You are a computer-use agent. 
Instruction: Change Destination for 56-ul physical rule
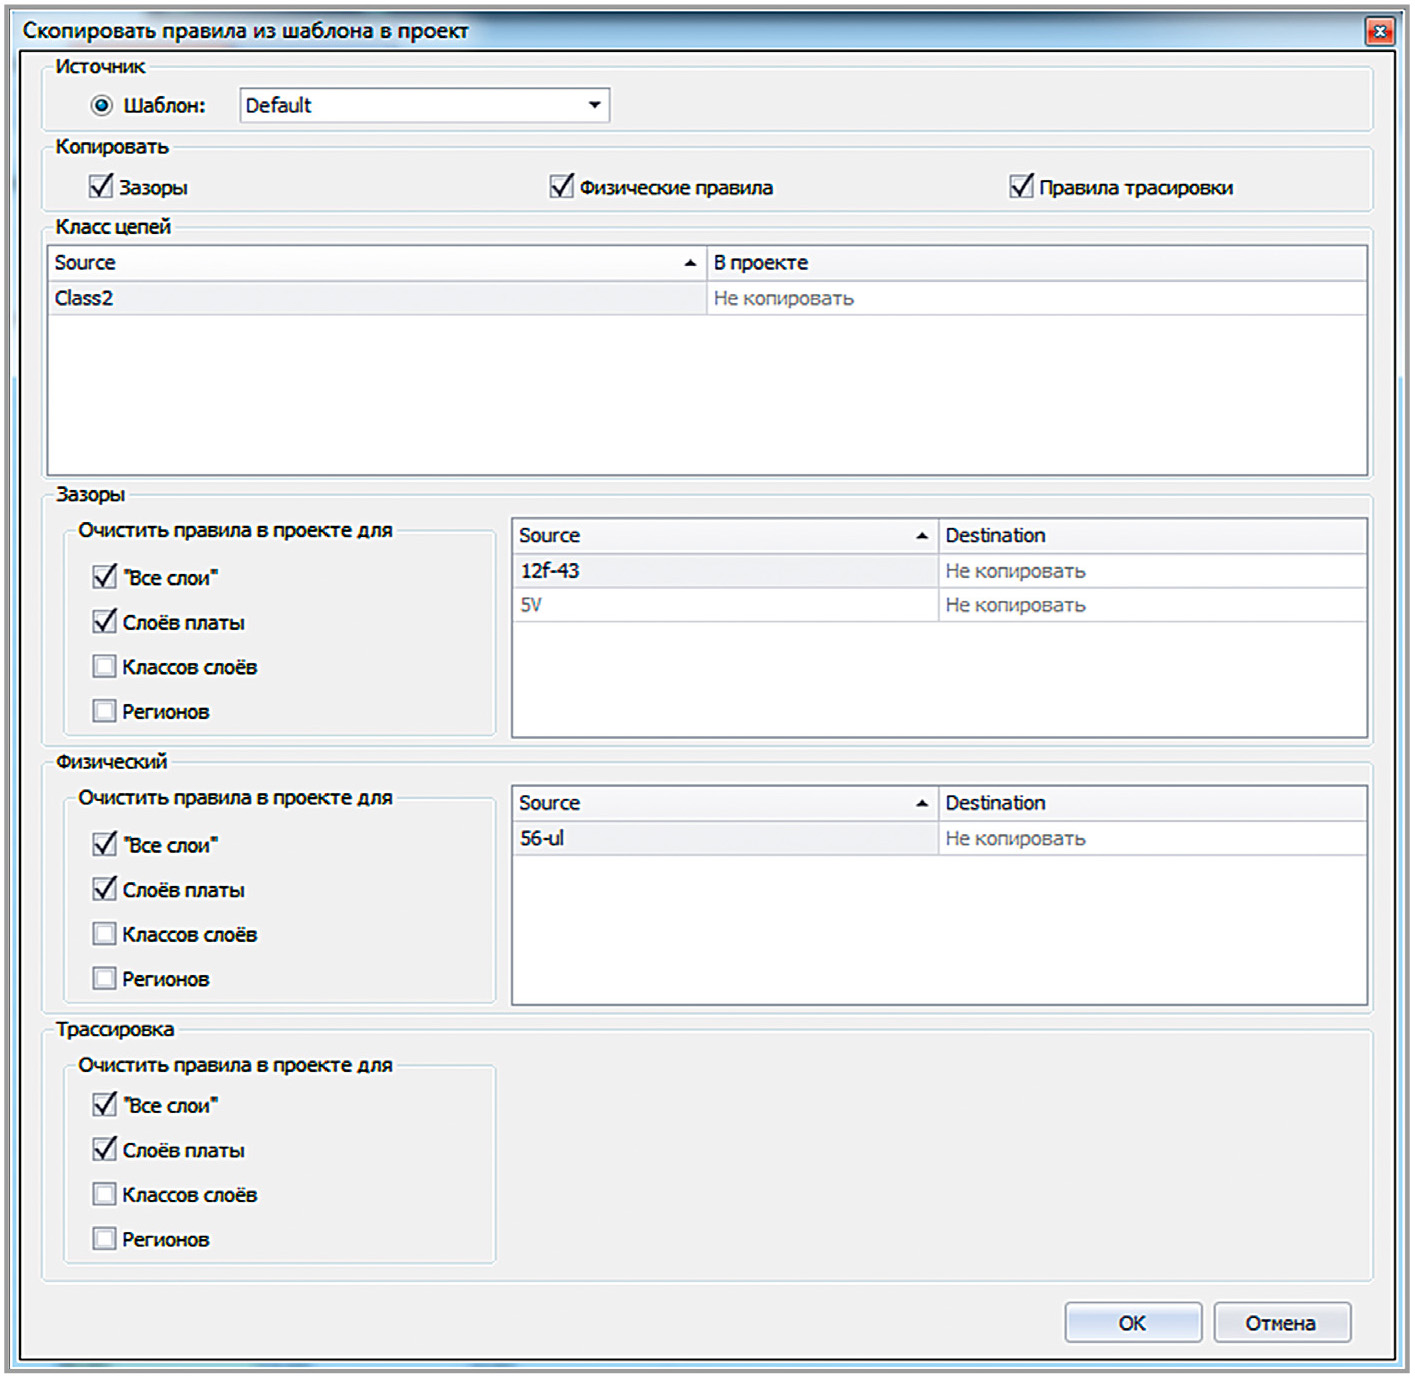point(1150,838)
